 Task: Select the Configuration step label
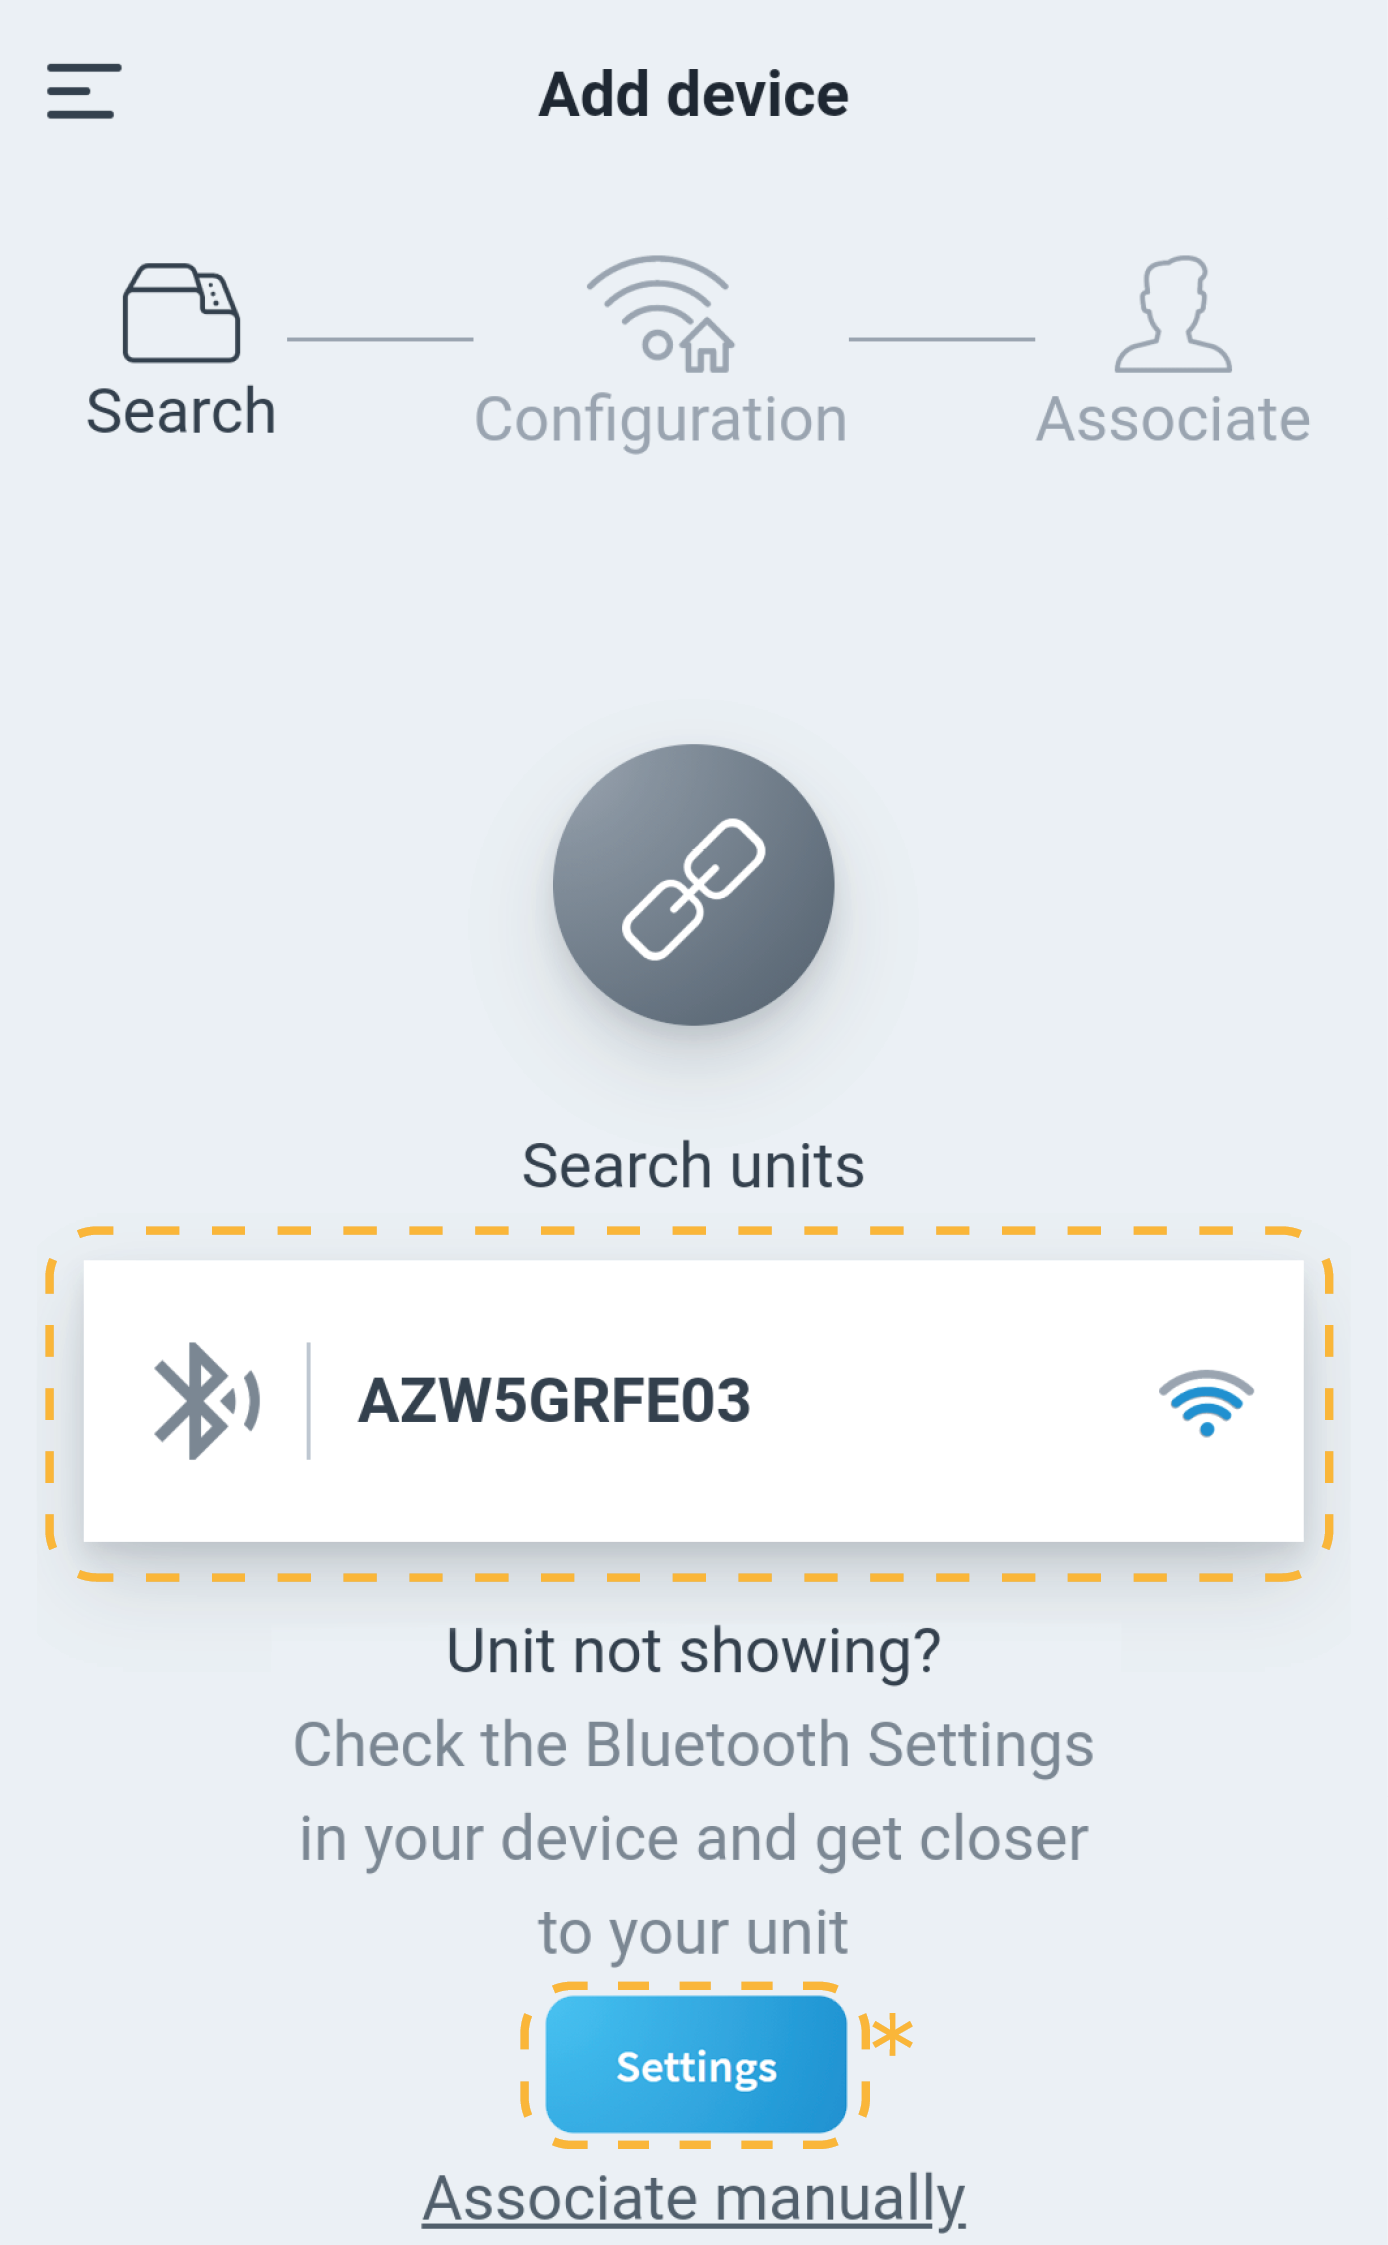661,419
